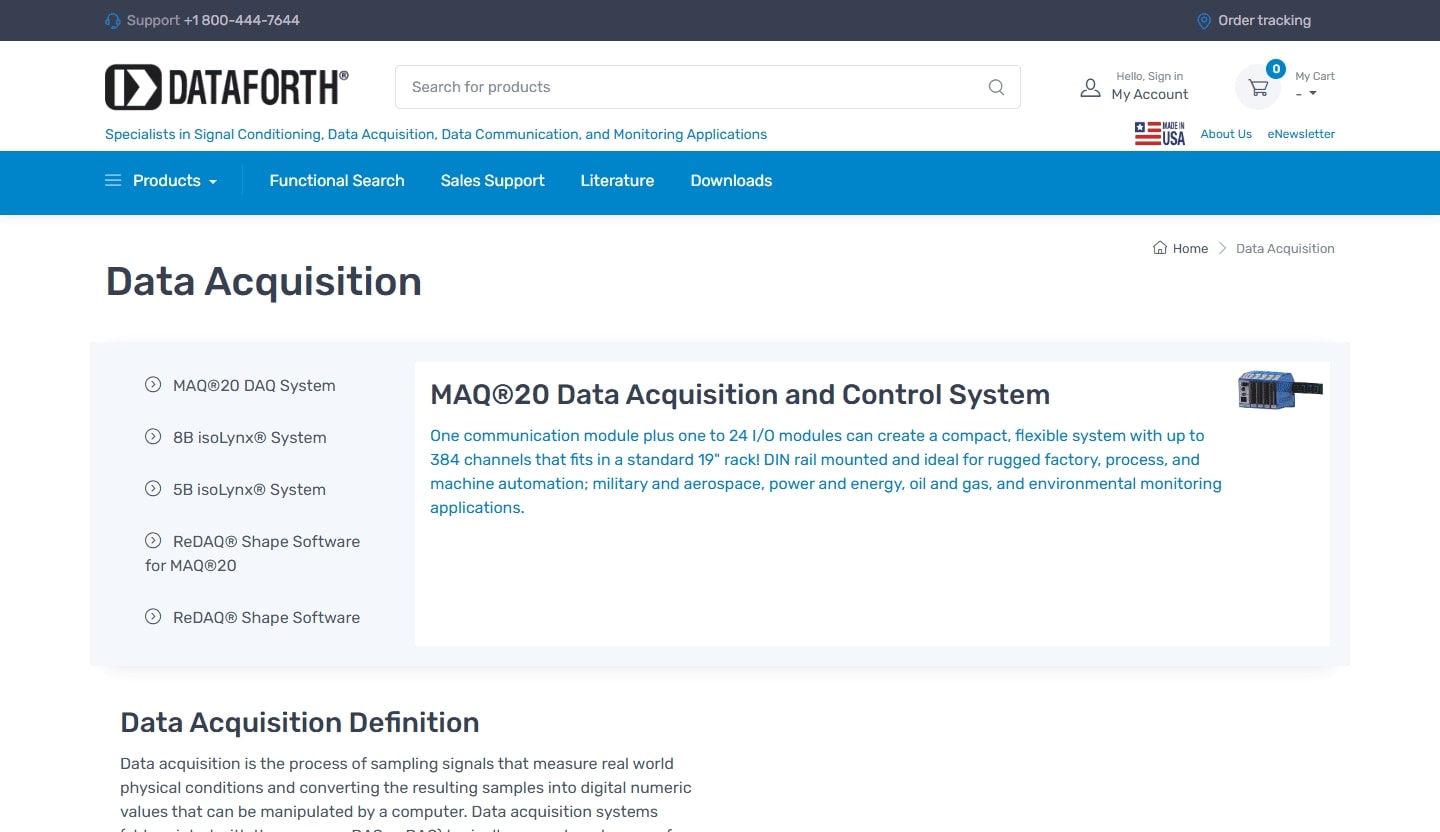Click the Products hamburger menu icon
Screen dimensions: 1440x832
pyautogui.click(x=113, y=181)
